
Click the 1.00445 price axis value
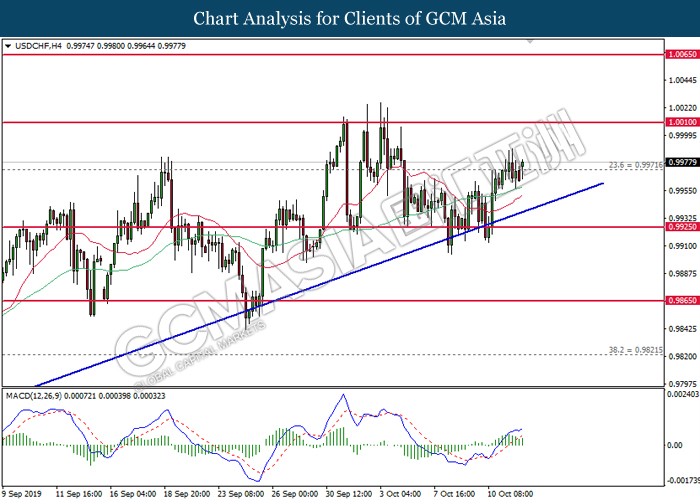(x=681, y=81)
